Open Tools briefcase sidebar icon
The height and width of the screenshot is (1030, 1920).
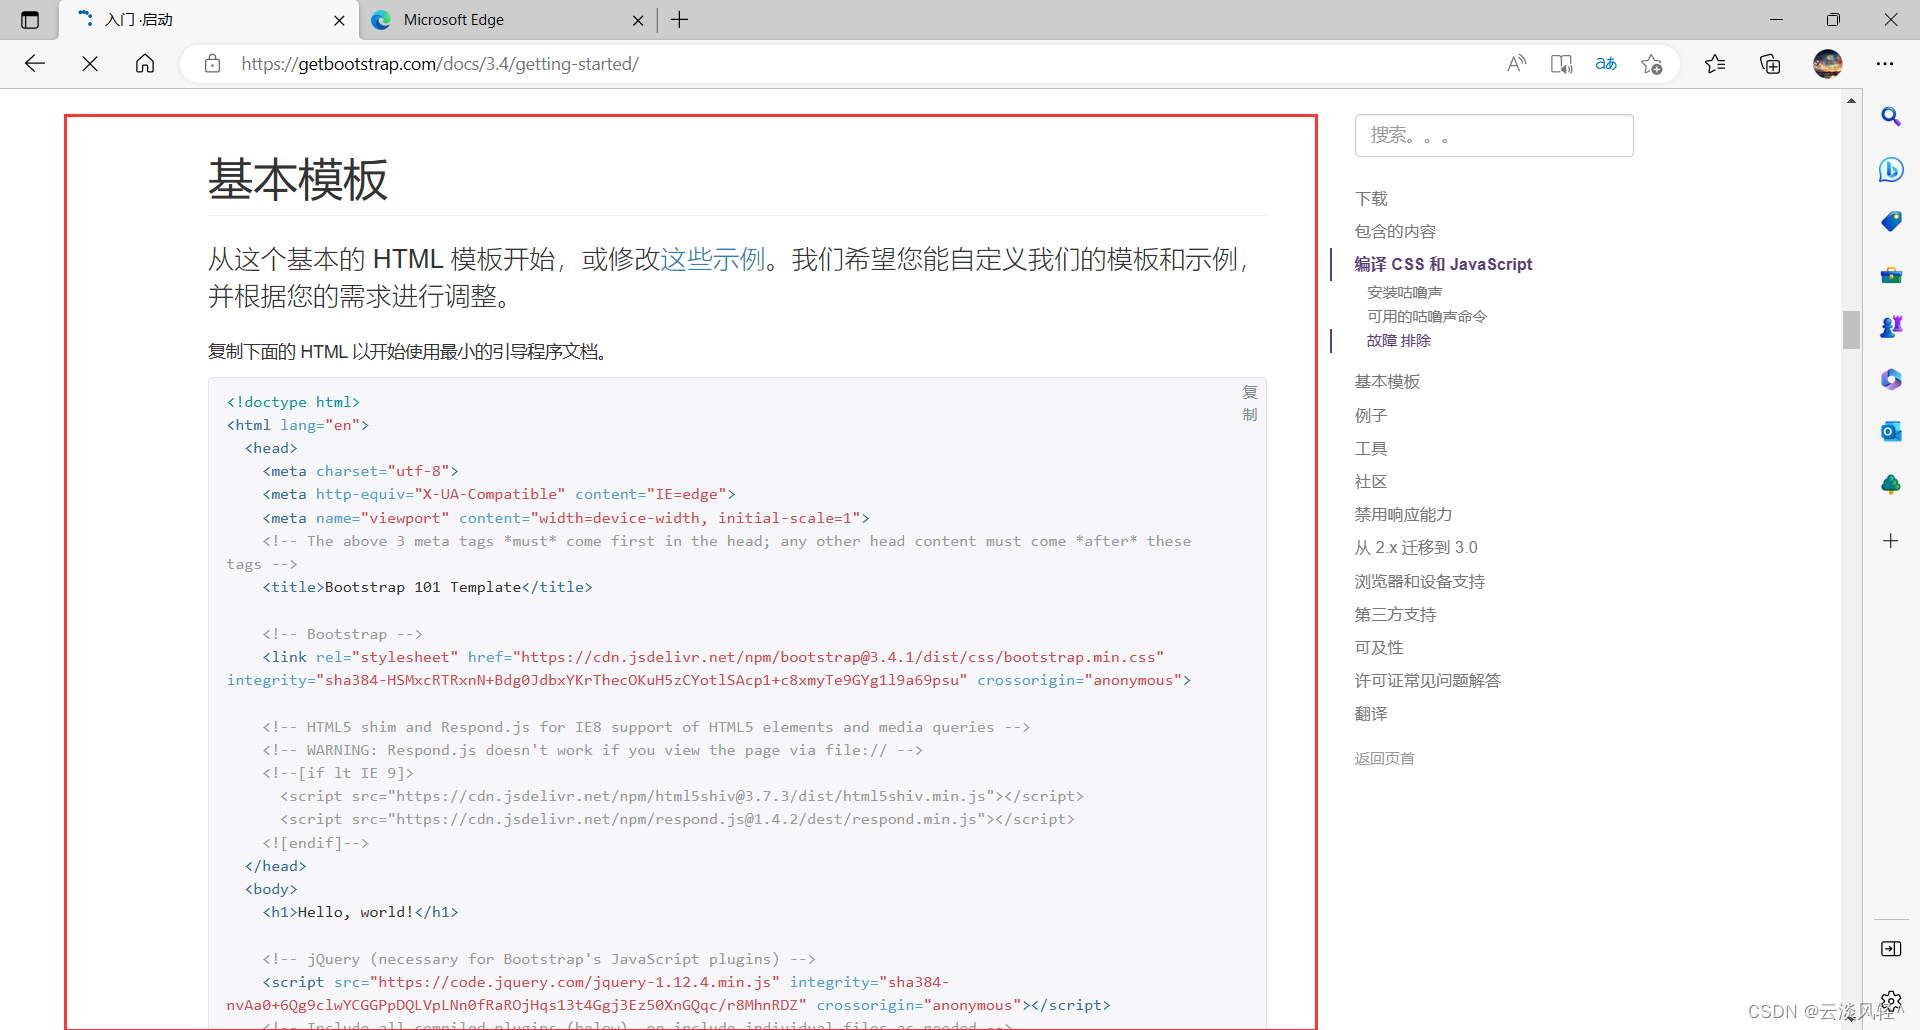pos(1891,275)
